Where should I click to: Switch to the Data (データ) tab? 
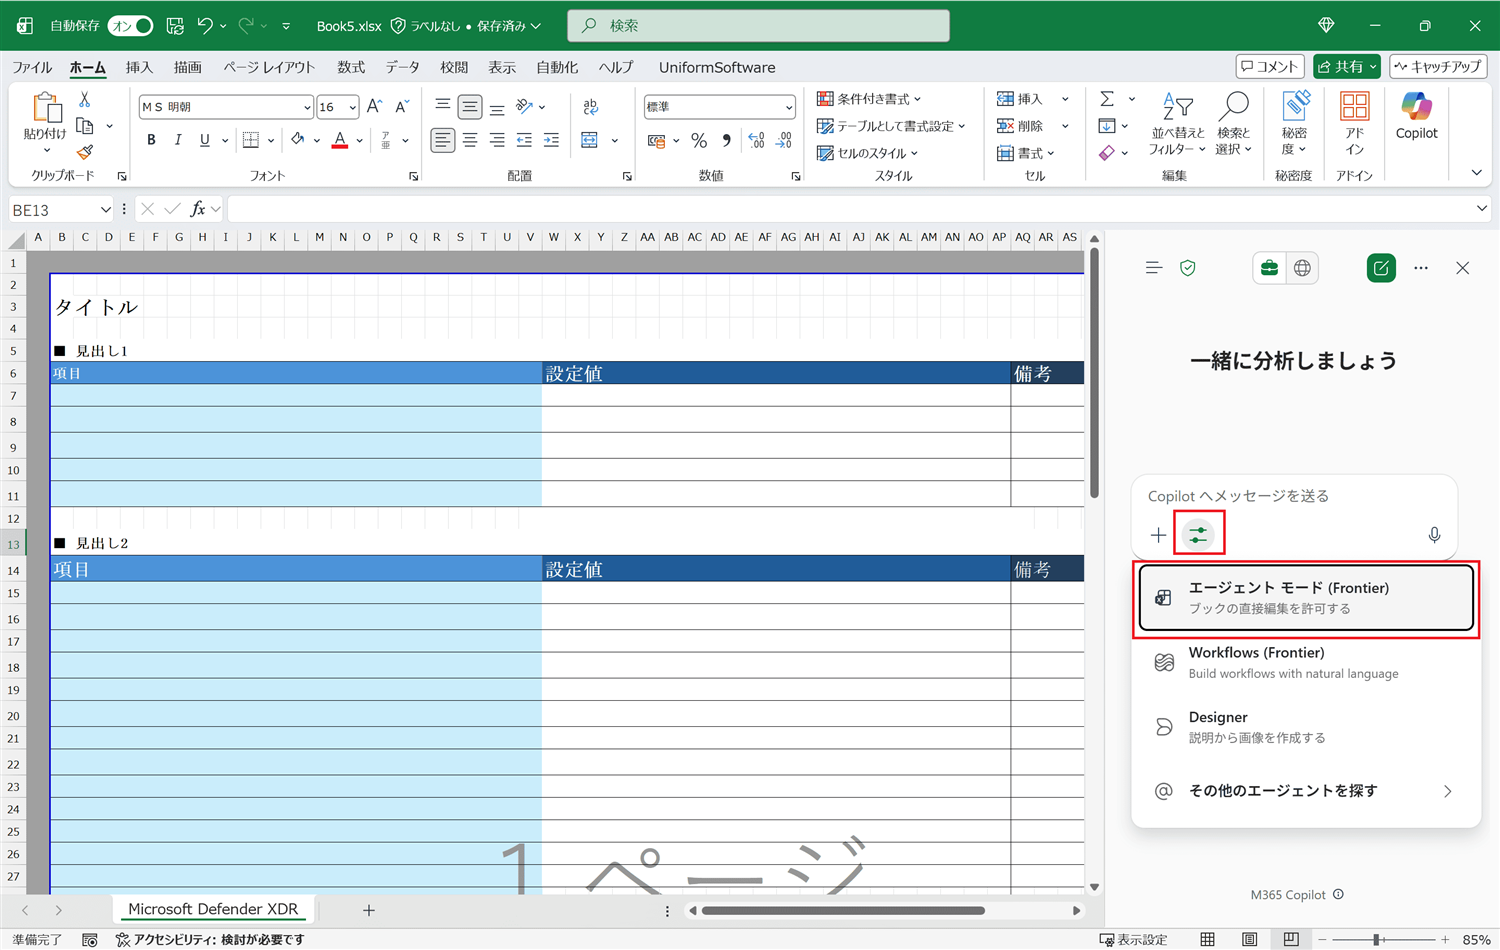[402, 67]
